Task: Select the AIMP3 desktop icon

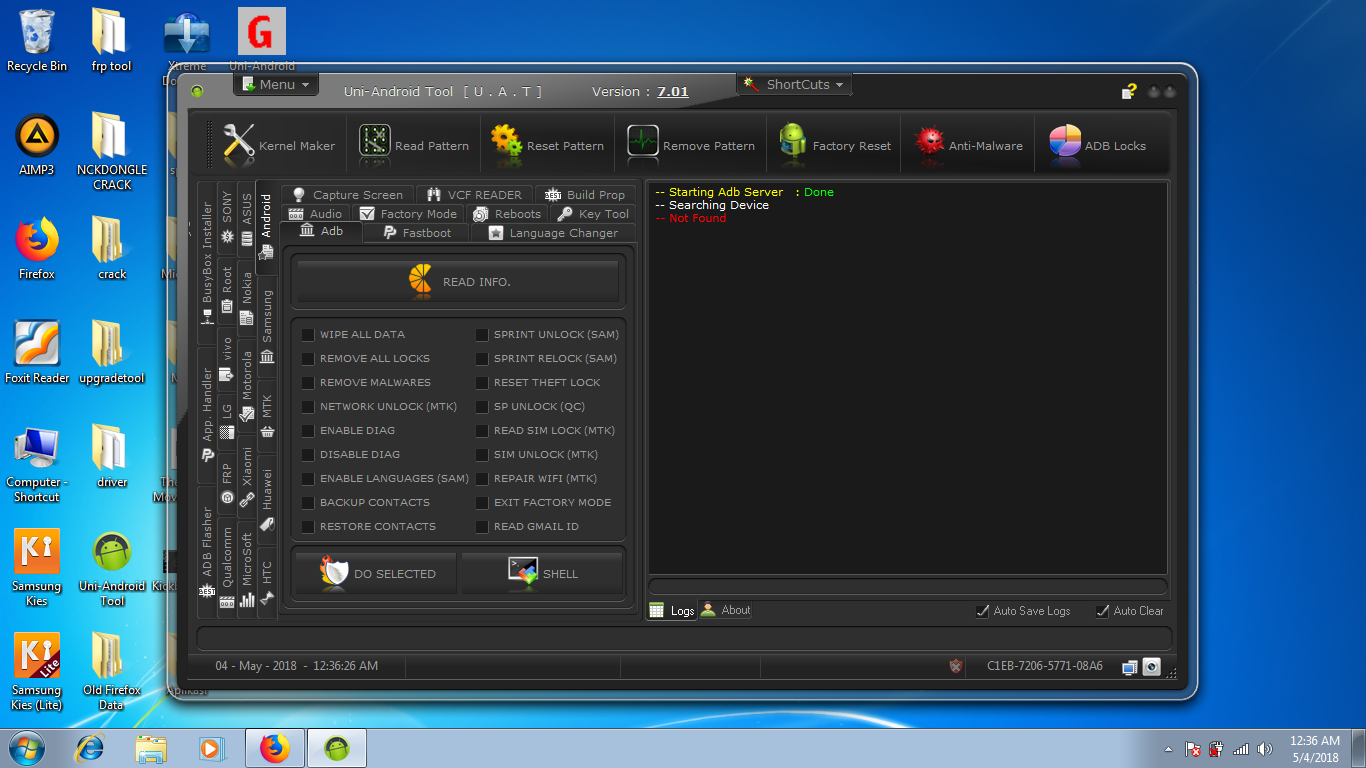Action: point(37,145)
